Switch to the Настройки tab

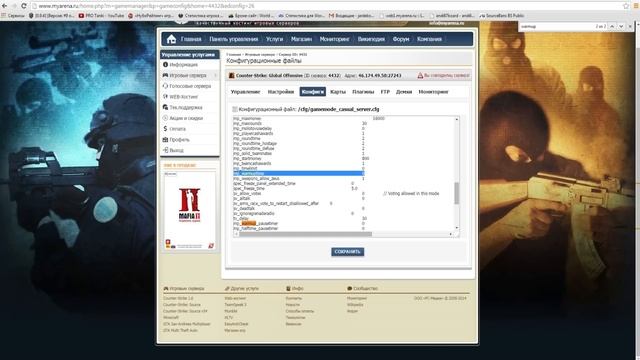coord(281,92)
